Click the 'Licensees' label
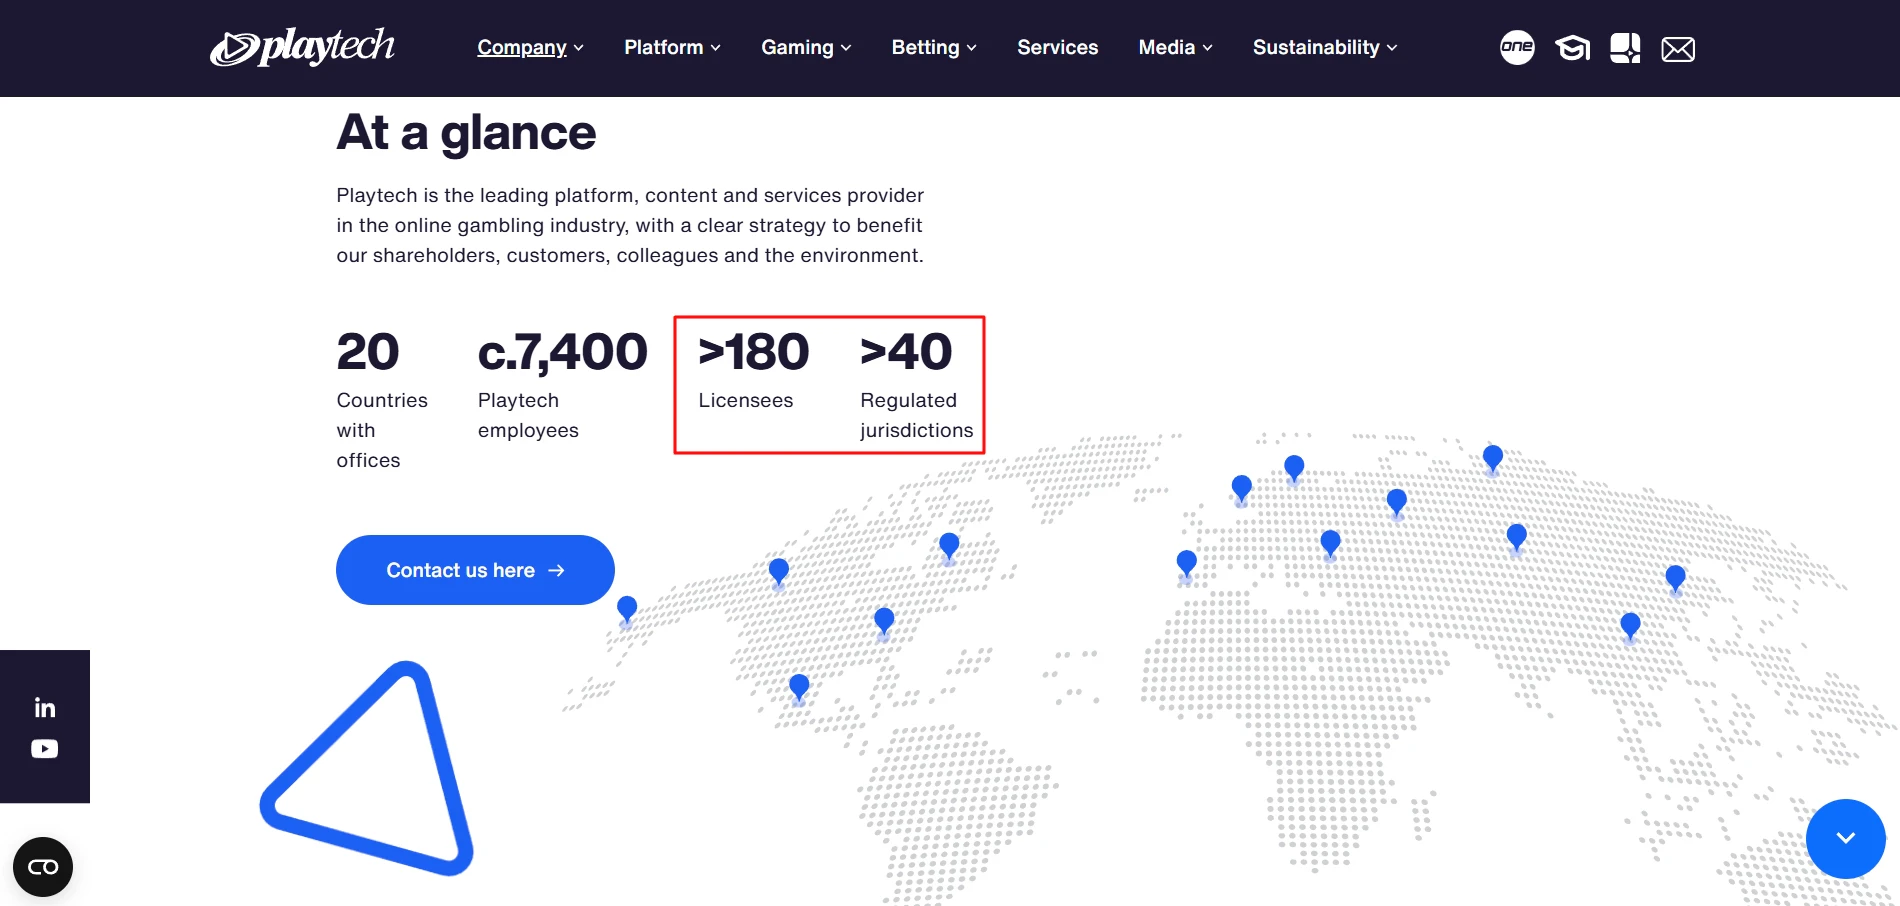Screen dimensions: 1900x906 coord(746,400)
